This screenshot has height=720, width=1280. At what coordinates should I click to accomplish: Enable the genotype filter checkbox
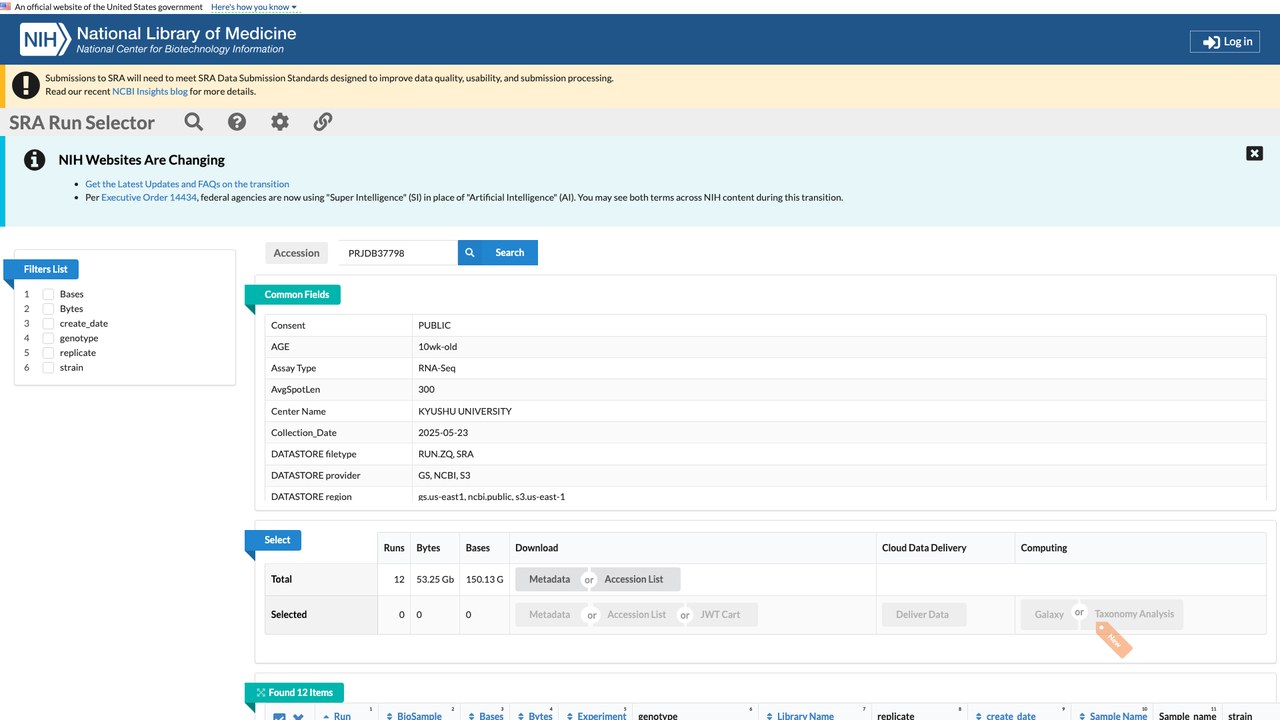[48, 338]
